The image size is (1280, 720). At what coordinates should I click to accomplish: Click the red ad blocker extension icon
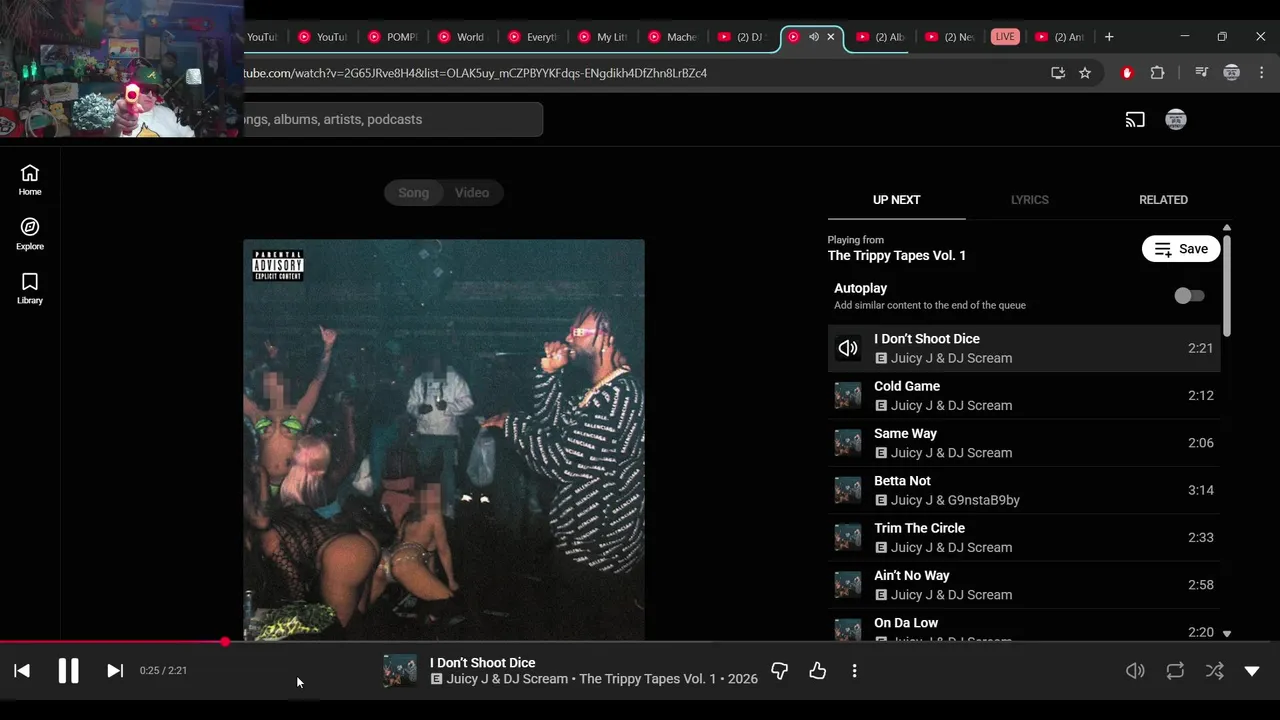(x=1127, y=73)
